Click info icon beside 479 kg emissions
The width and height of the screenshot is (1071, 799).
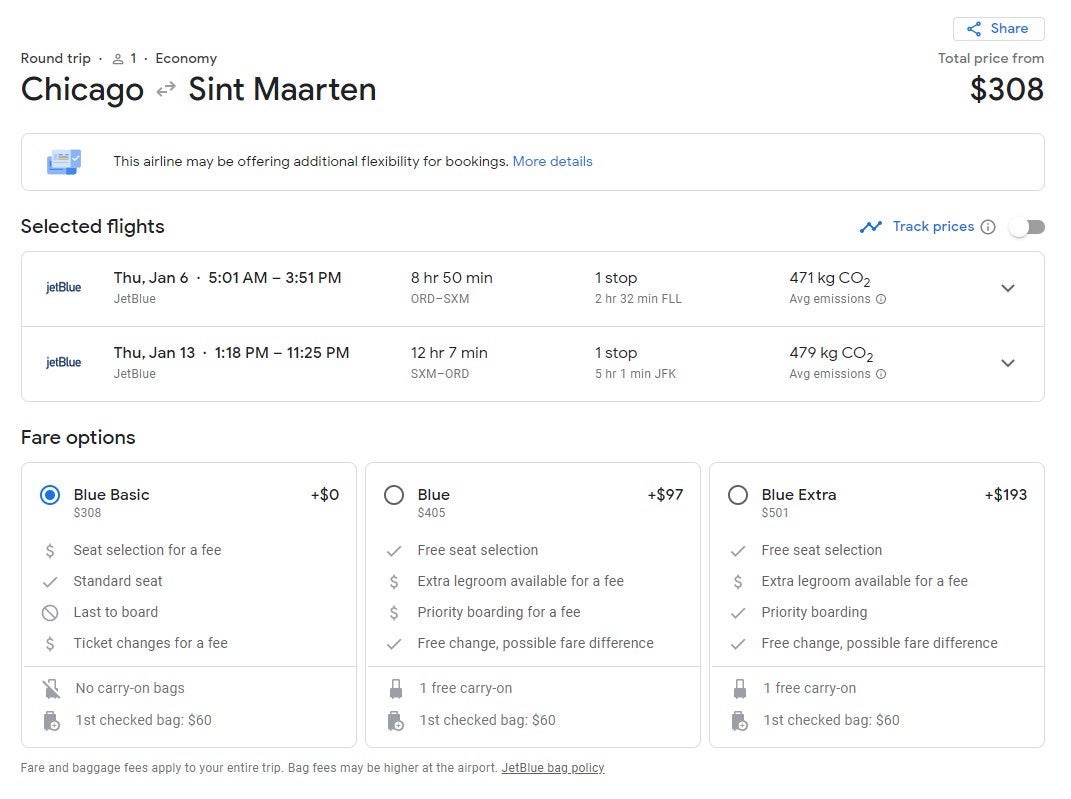tap(881, 374)
